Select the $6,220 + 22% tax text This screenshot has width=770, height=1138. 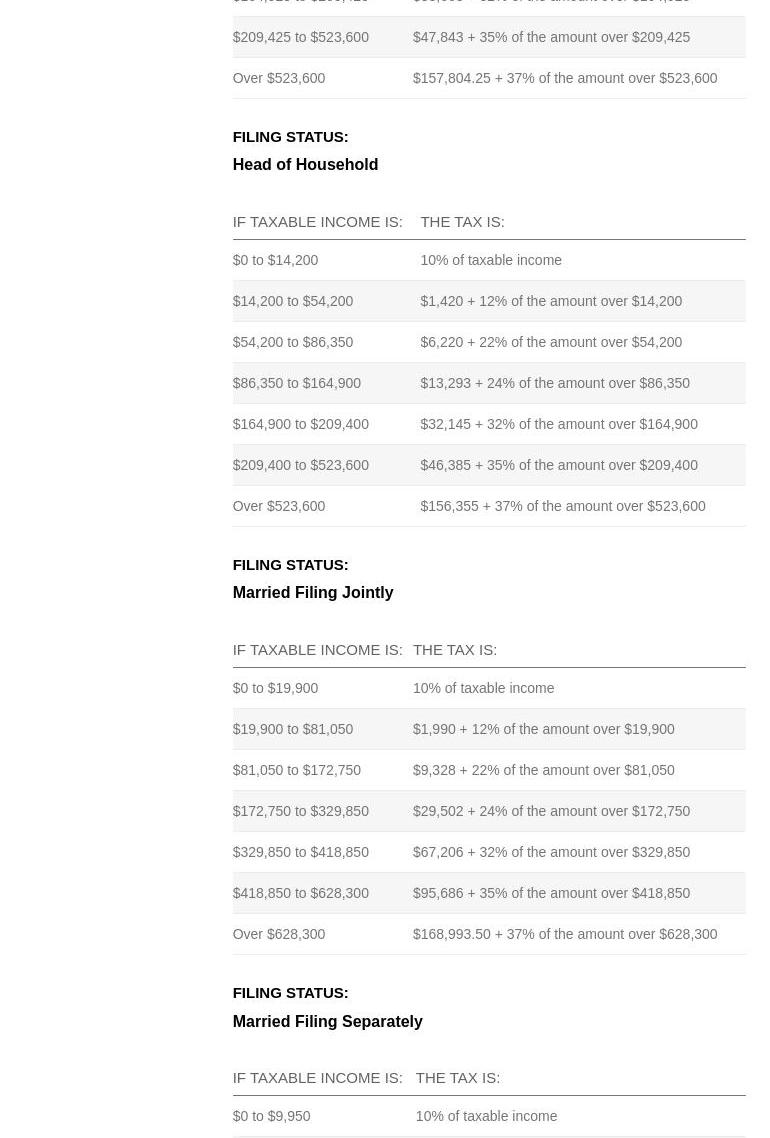(x=550, y=342)
